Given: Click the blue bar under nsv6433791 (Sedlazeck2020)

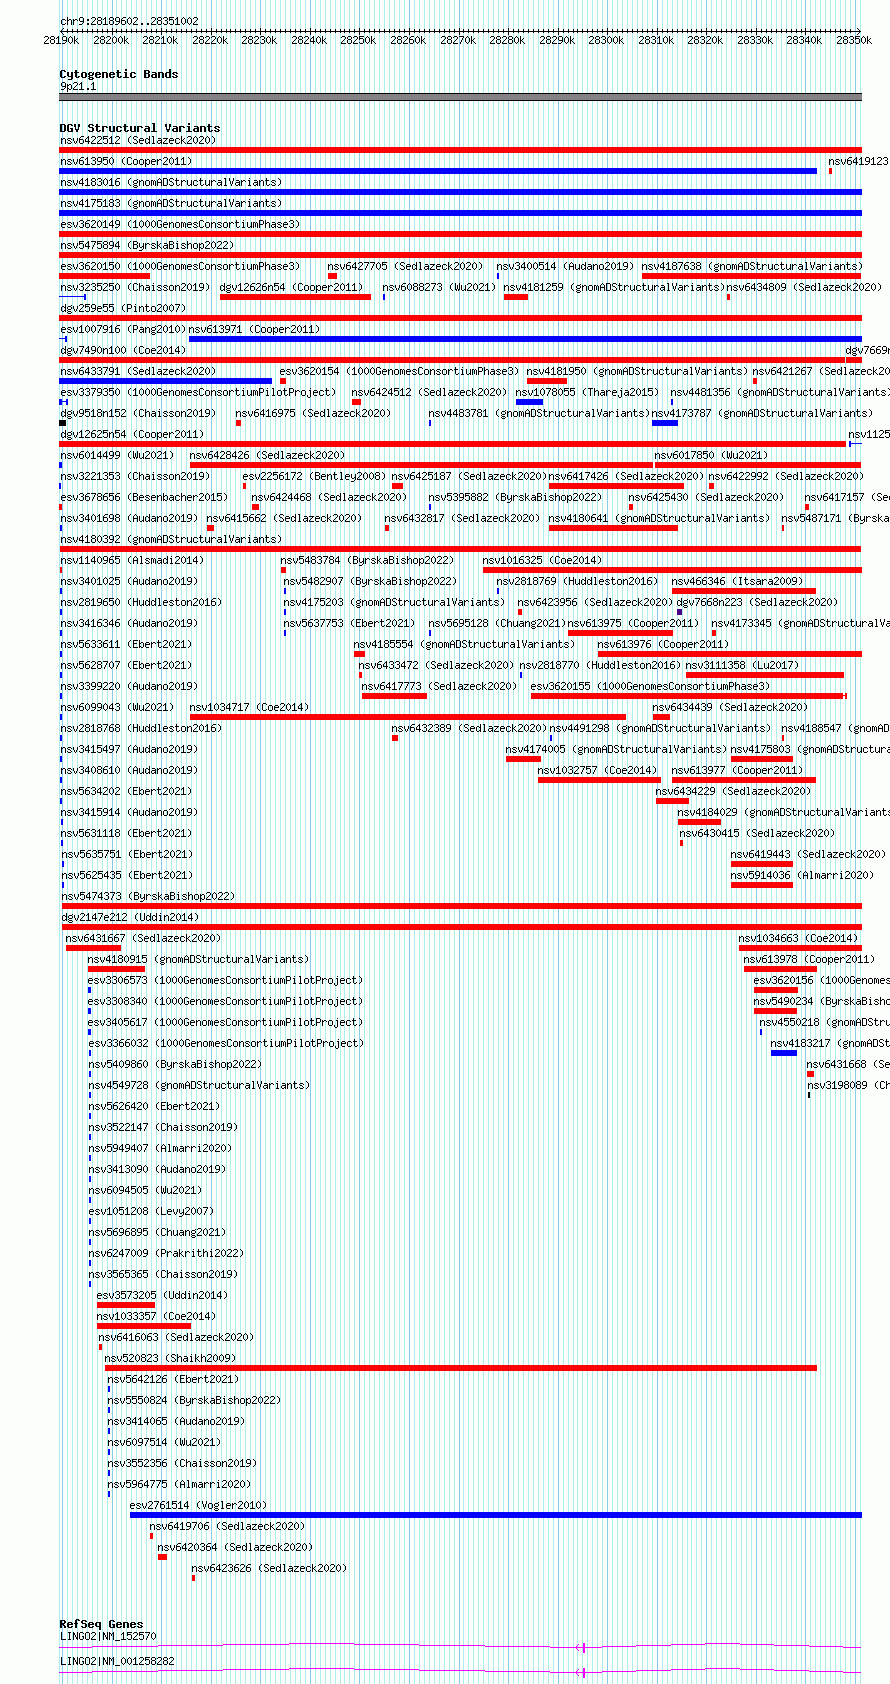Looking at the screenshot, I should pyautogui.click(x=165, y=380).
